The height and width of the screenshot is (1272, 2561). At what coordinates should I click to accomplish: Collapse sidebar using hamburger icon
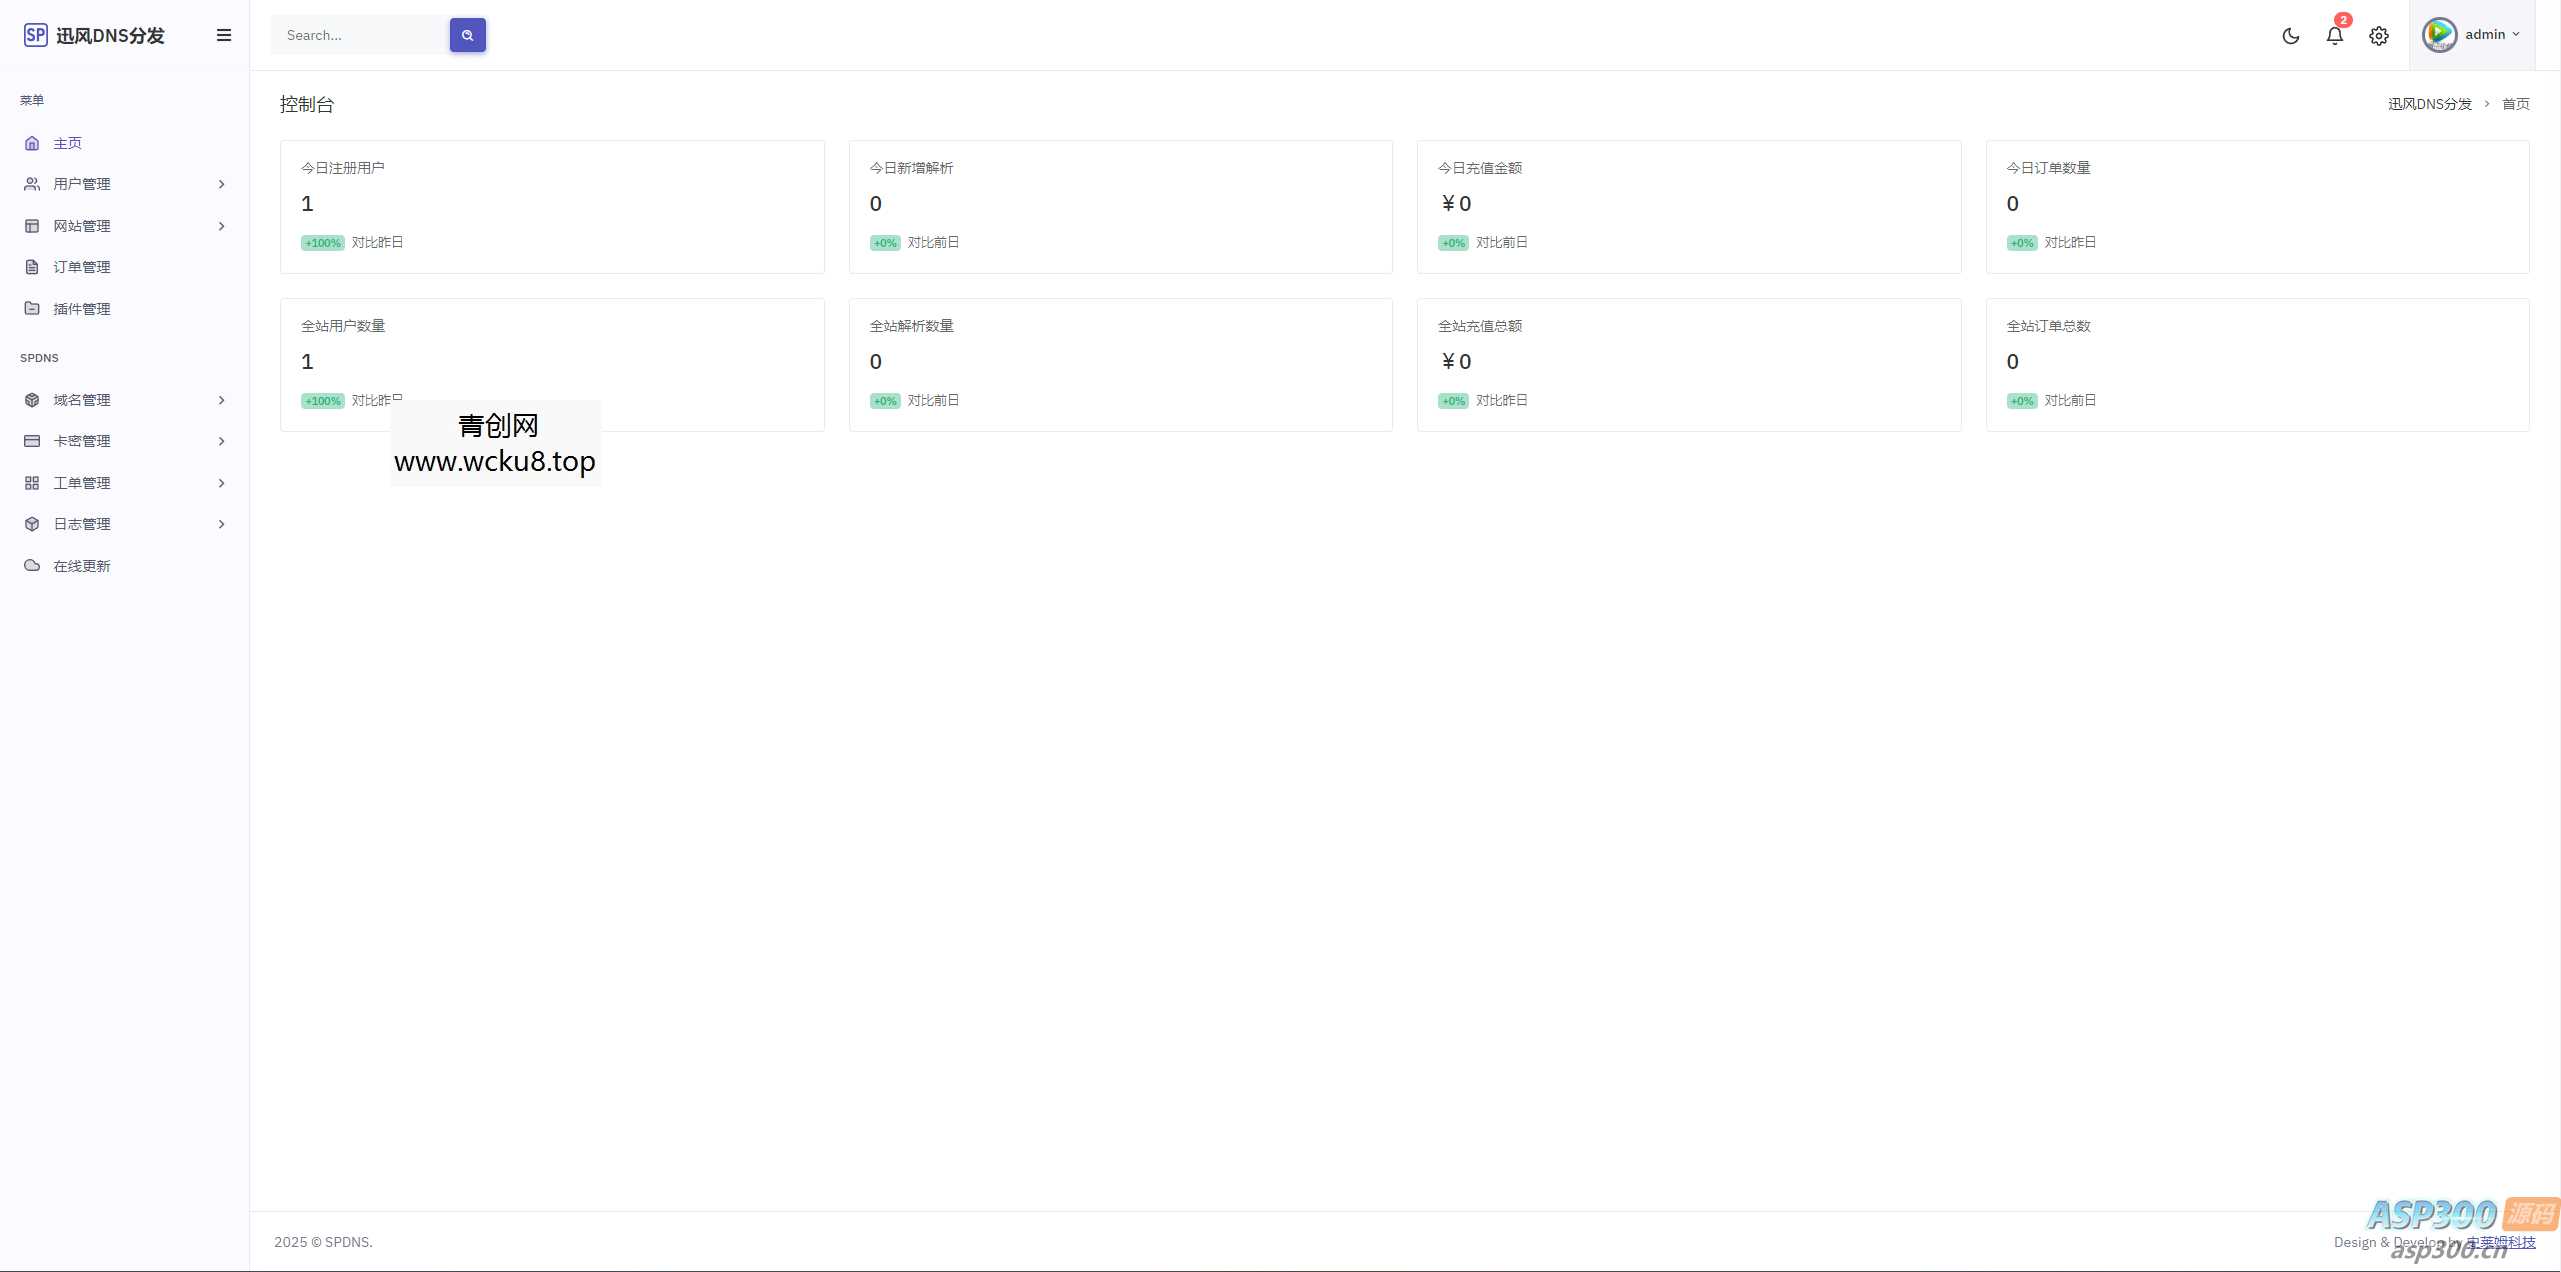[224, 35]
